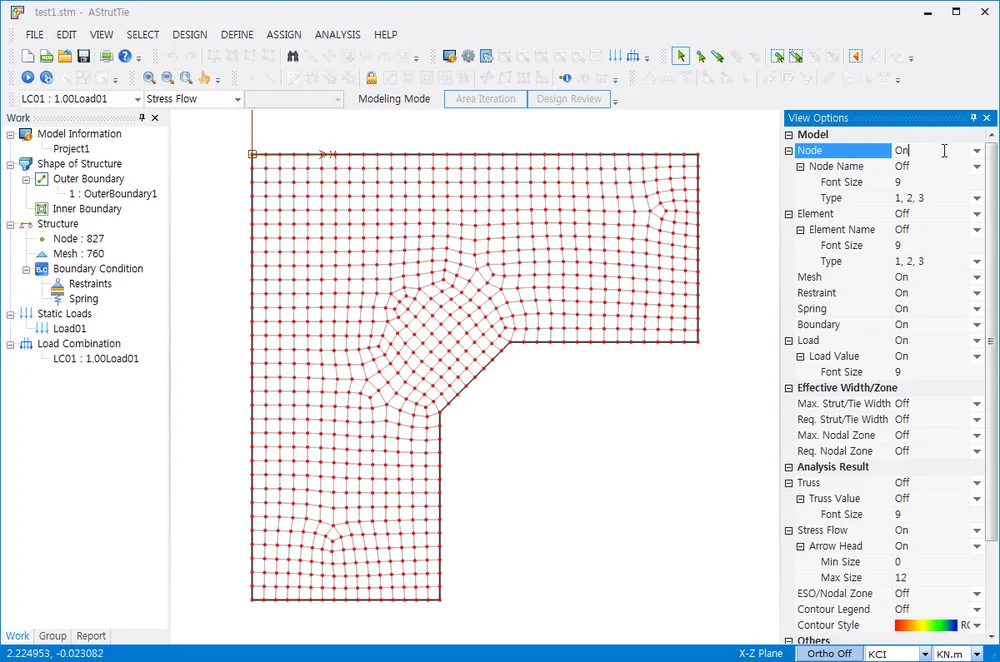Open the ANALYSIS menu
The height and width of the screenshot is (662, 1000).
pyautogui.click(x=337, y=34)
